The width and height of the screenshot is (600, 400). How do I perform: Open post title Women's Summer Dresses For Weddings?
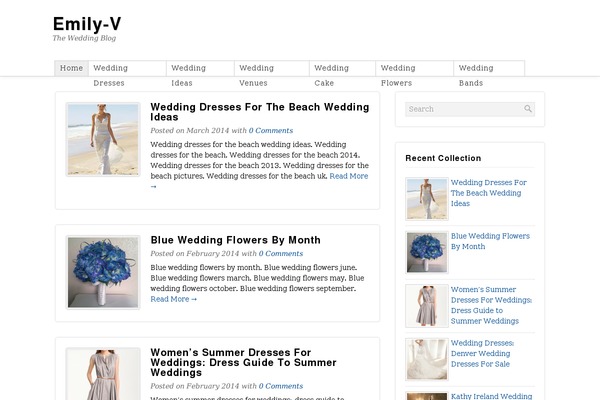pos(243,362)
